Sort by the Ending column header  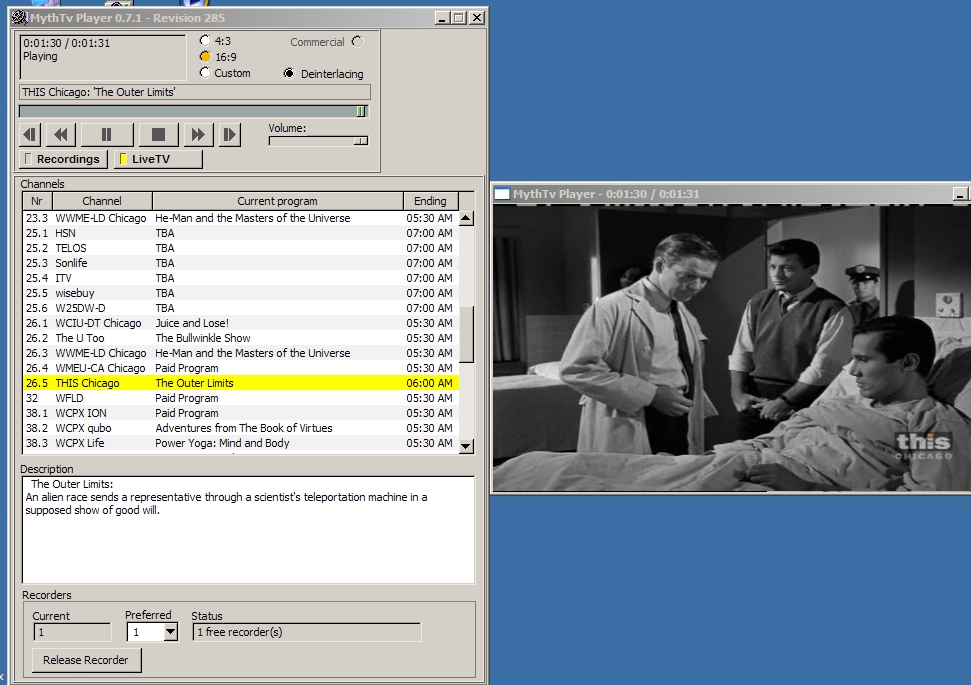[430, 201]
